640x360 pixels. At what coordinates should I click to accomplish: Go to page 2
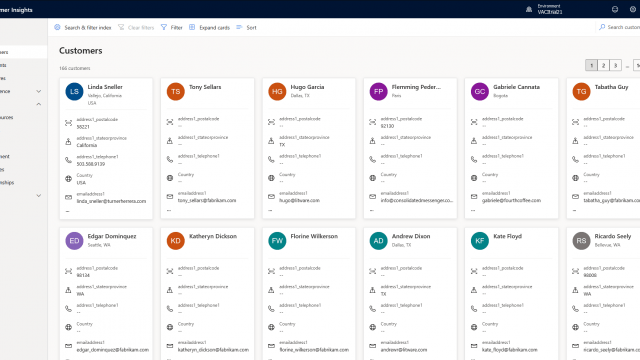[x=603, y=65]
